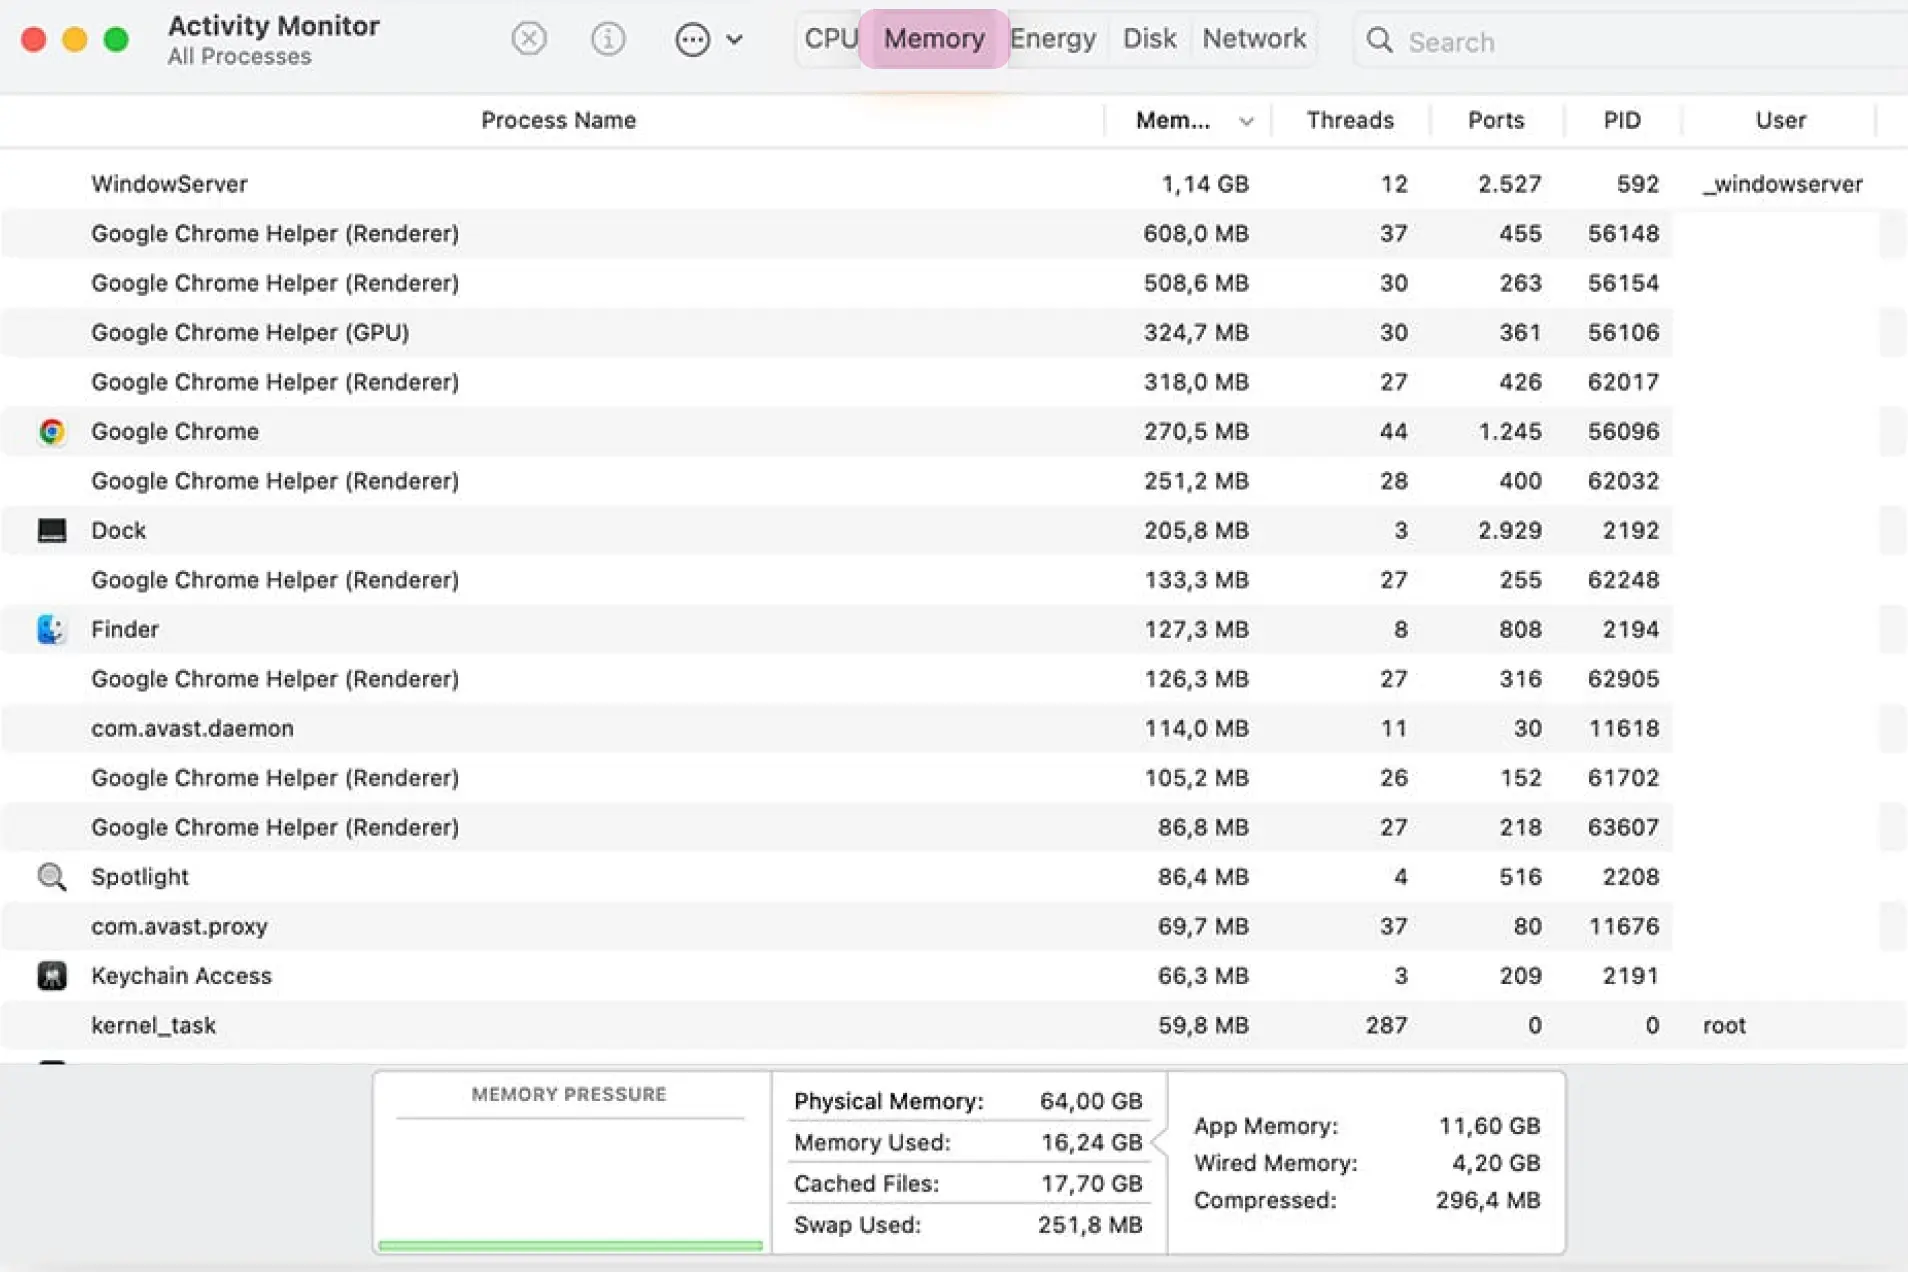The height and width of the screenshot is (1272, 1908).
Task: Switch to the Disk tab
Action: point(1149,39)
